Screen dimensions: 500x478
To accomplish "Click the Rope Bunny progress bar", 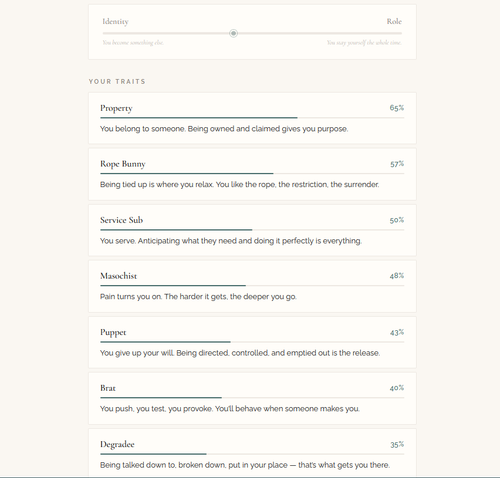I will (x=252, y=174).
